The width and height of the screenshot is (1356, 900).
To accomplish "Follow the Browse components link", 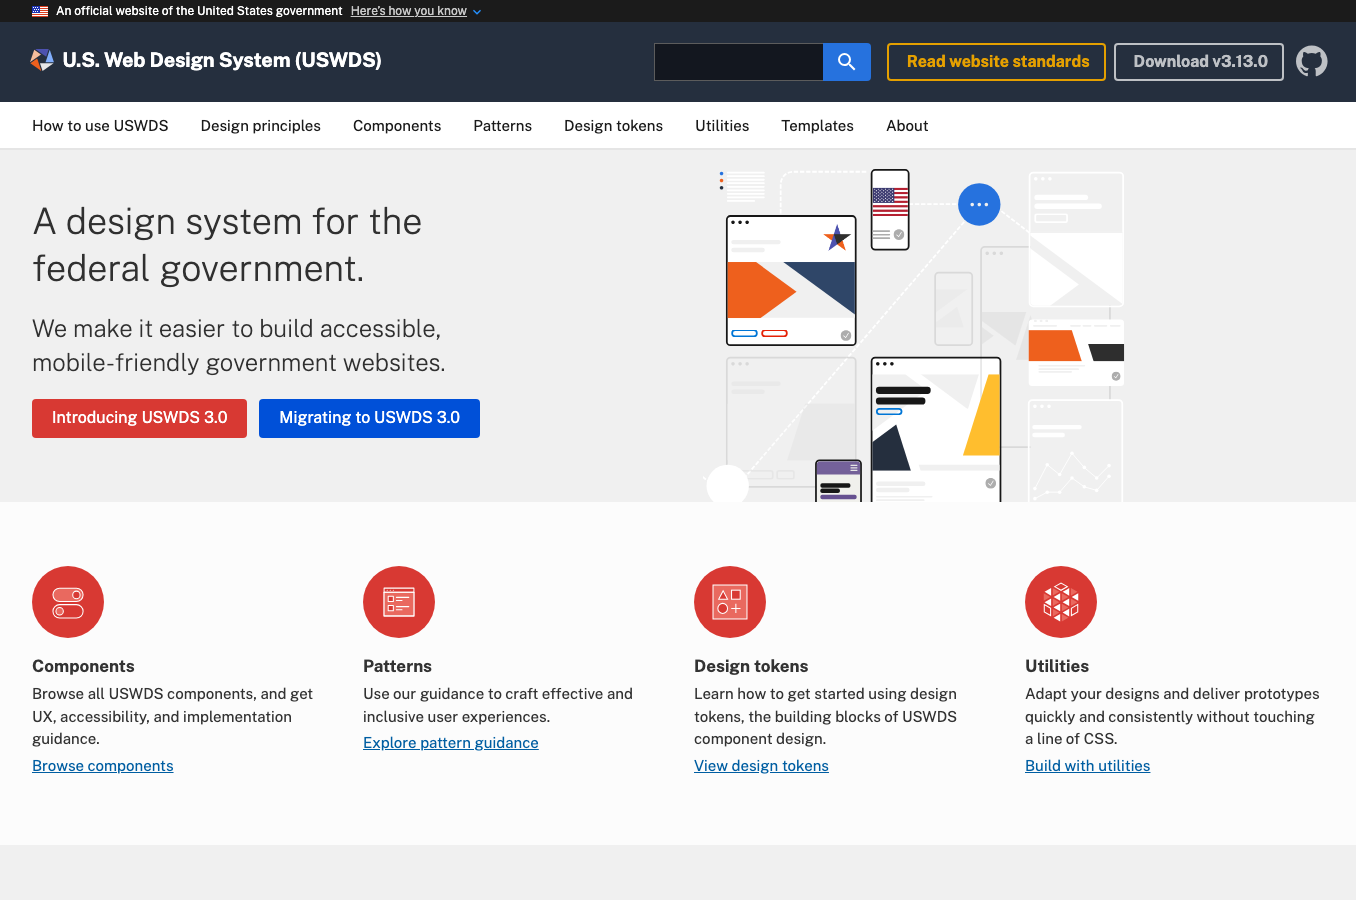I will click(x=102, y=765).
